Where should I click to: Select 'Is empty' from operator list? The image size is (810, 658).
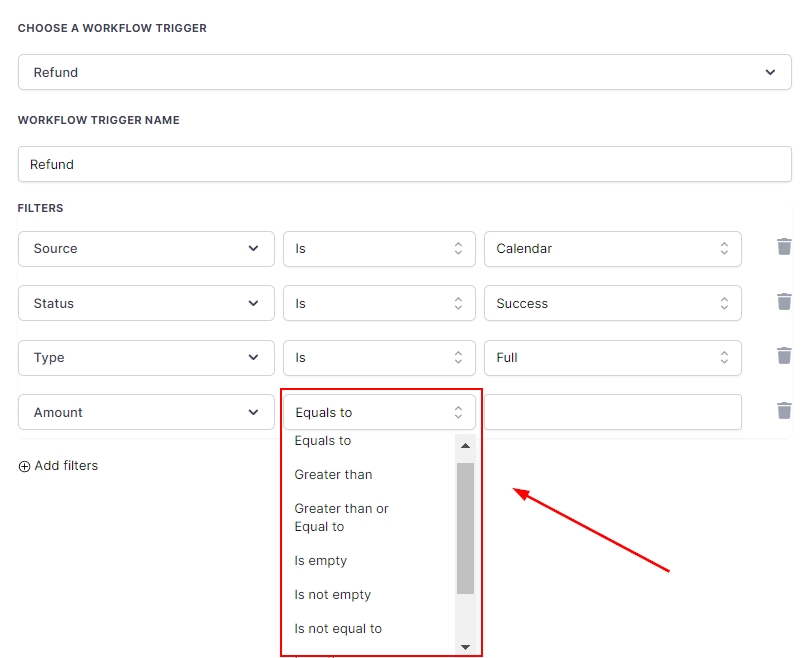(321, 561)
